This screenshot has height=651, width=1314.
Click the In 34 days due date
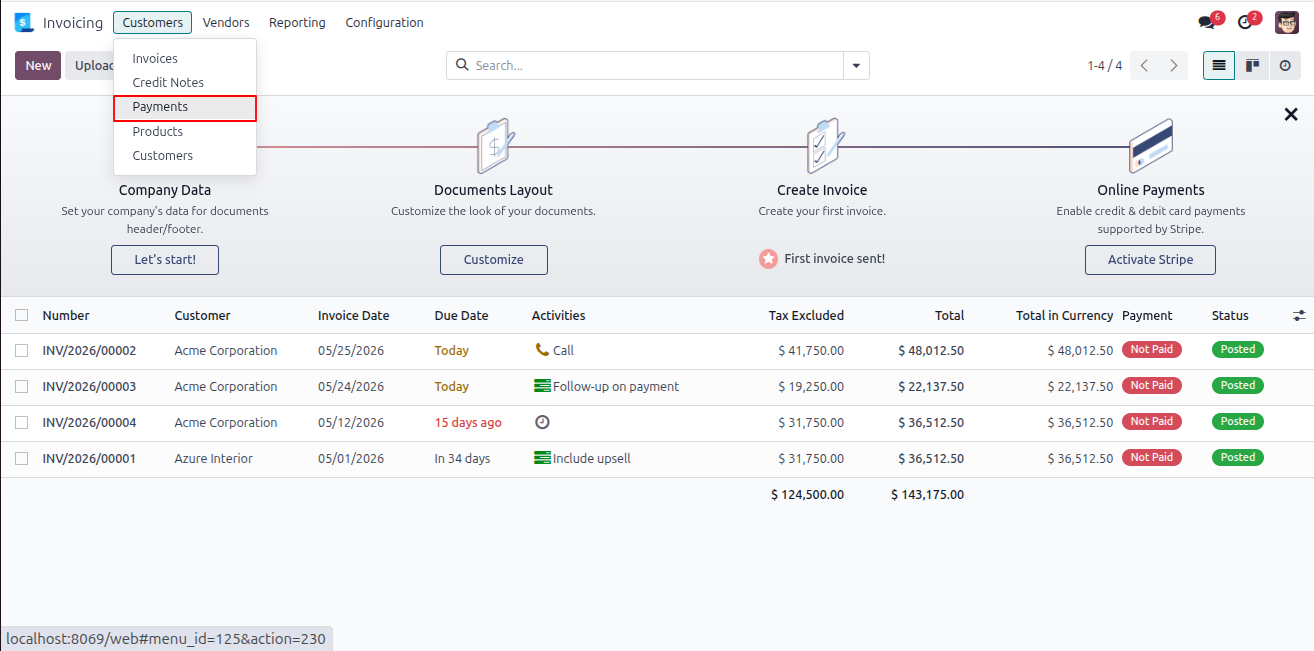pos(462,459)
